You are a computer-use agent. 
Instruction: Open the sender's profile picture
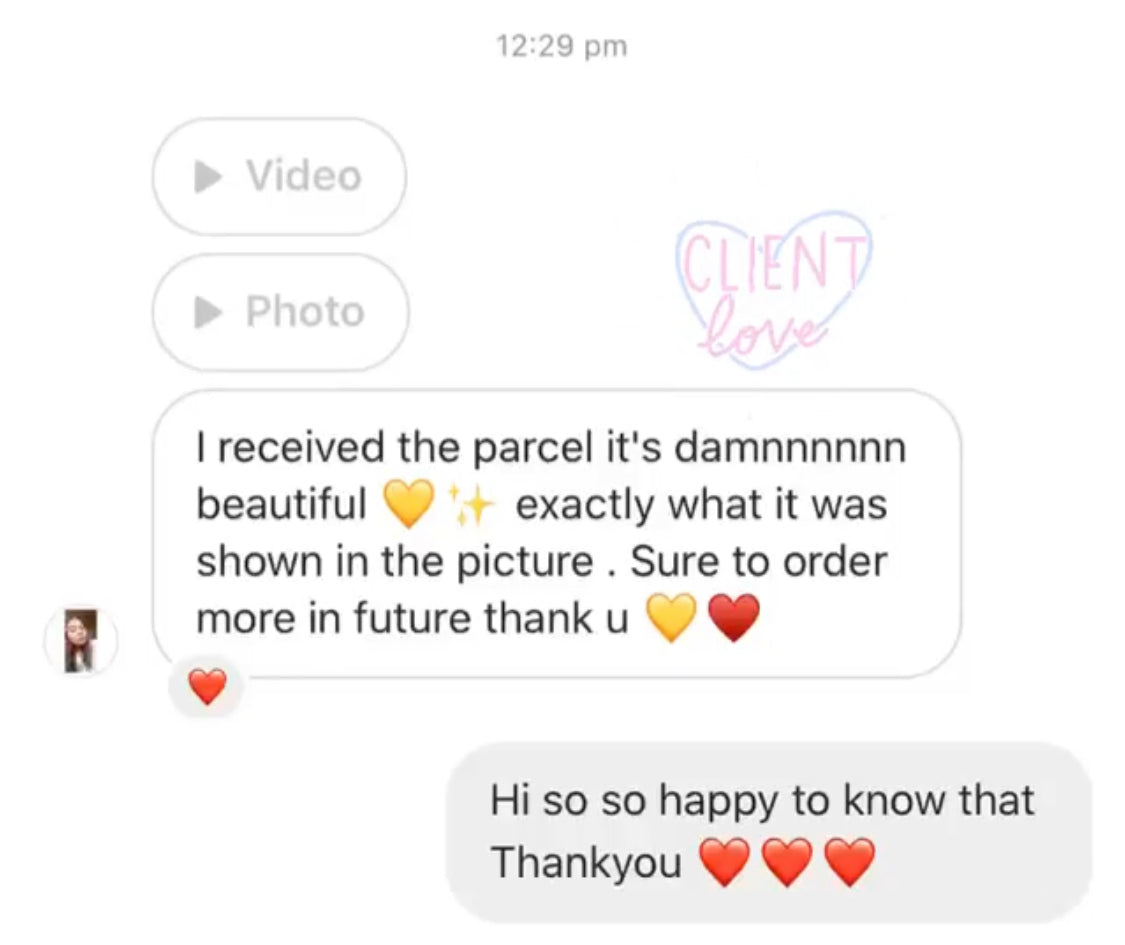(x=81, y=641)
